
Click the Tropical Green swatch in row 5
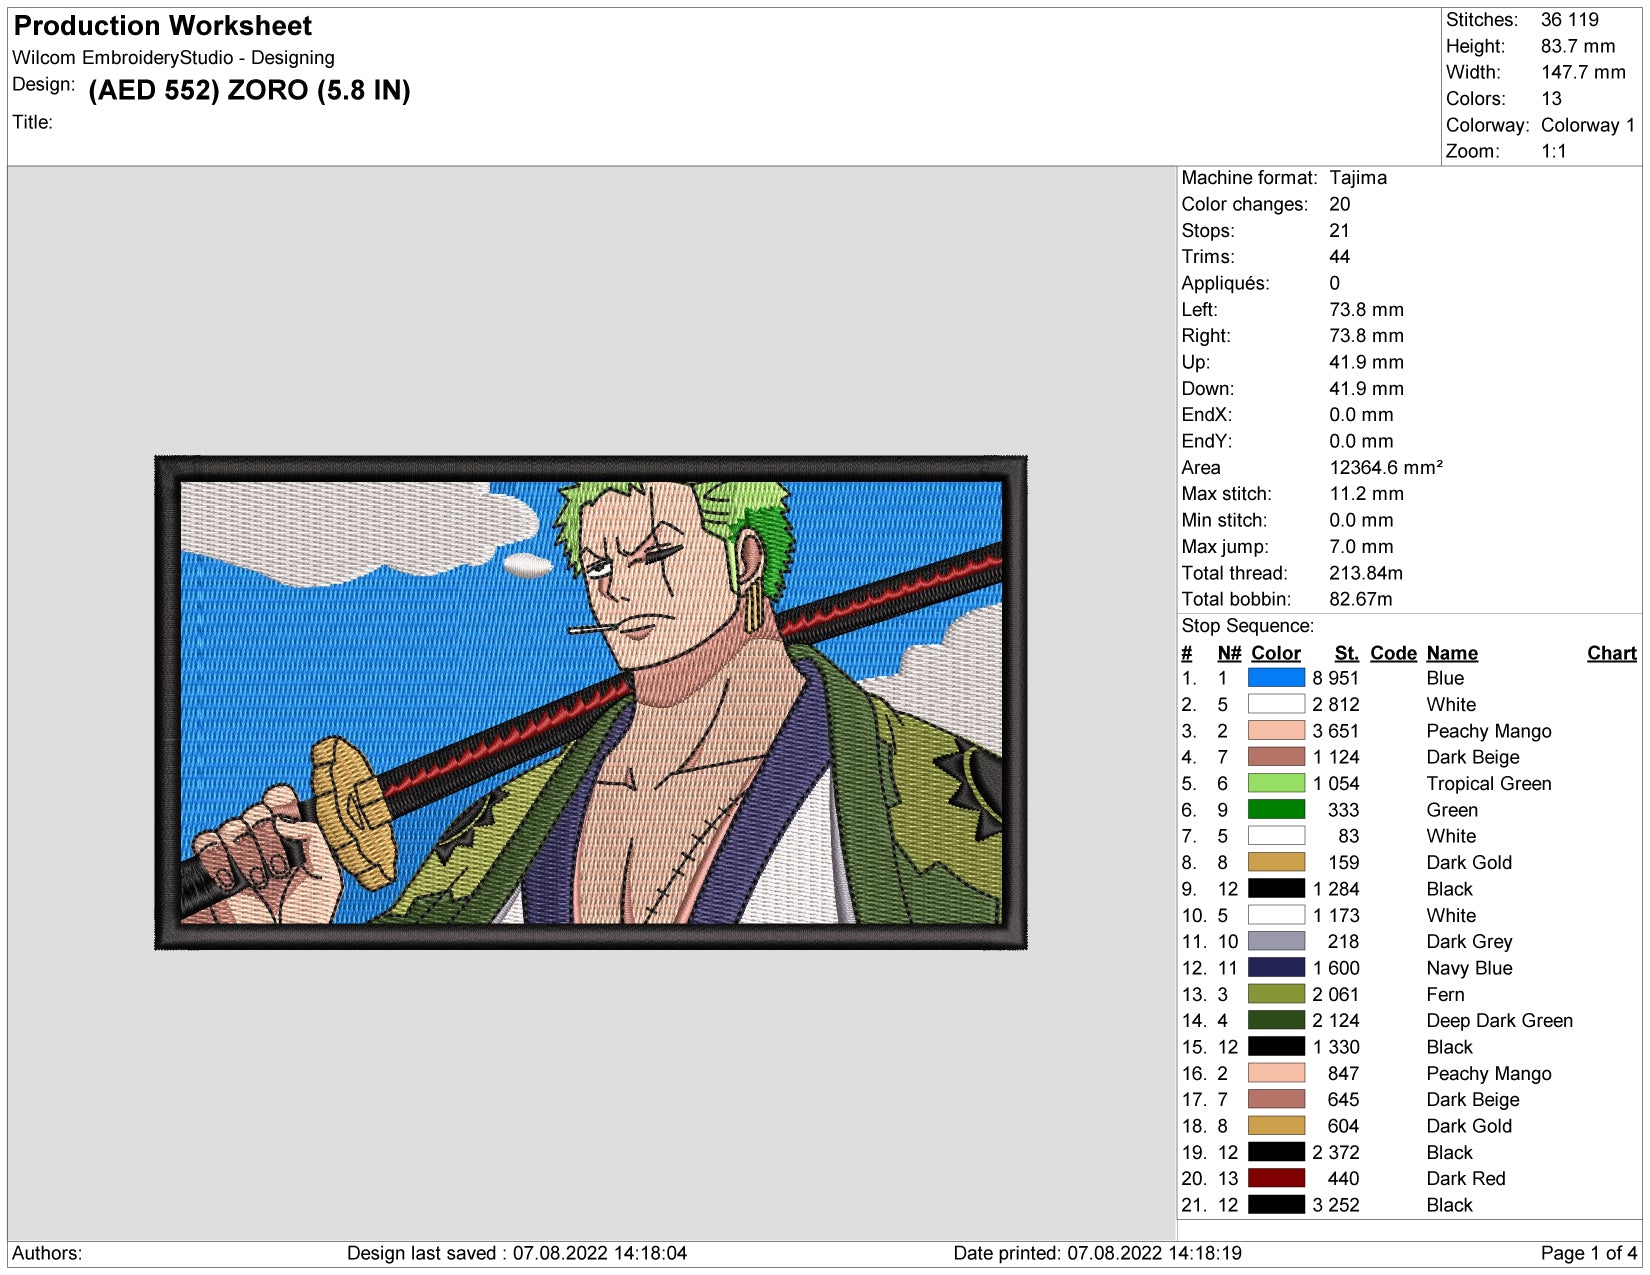pyautogui.click(x=1276, y=783)
